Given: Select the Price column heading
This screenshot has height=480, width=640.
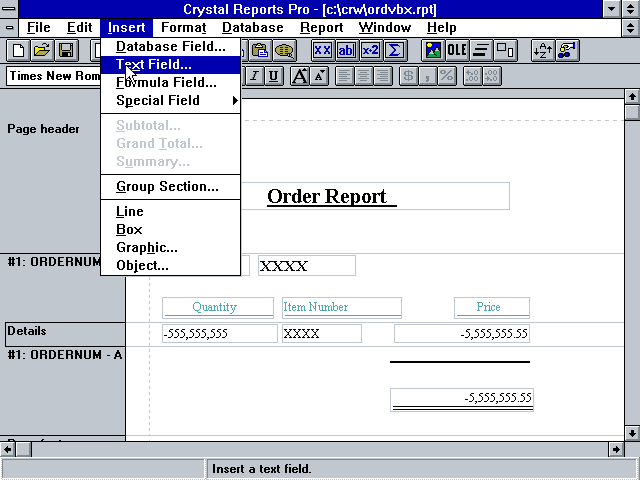Looking at the screenshot, I should point(492,308).
